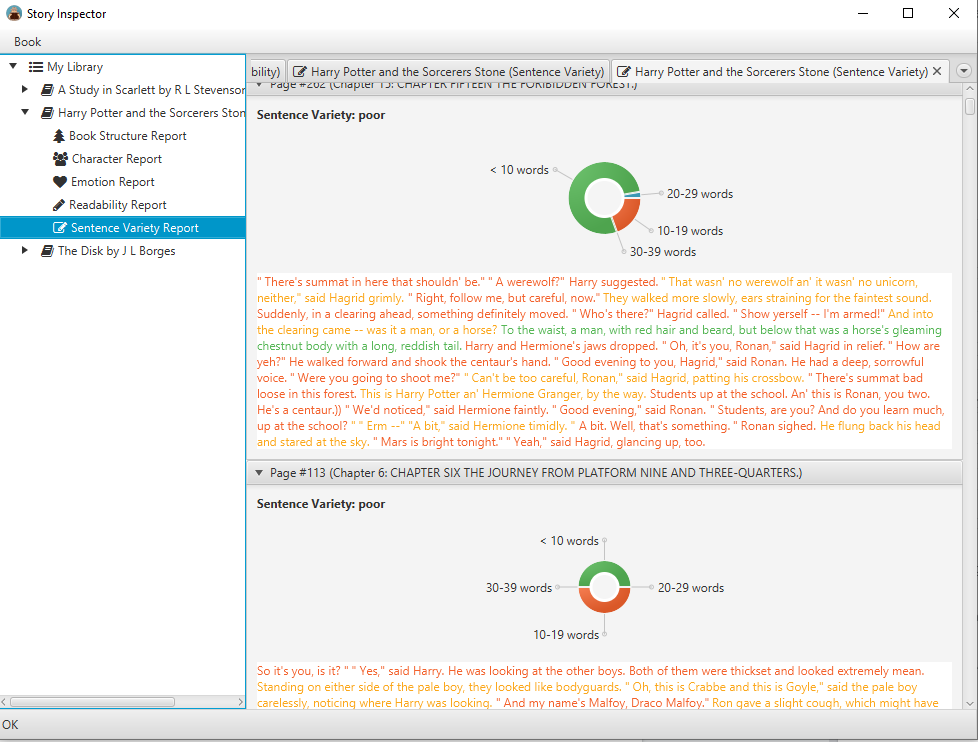978x742 pixels.
Task: Click the edit icon on the first Sentence Variety tab
Action: click(300, 72)
